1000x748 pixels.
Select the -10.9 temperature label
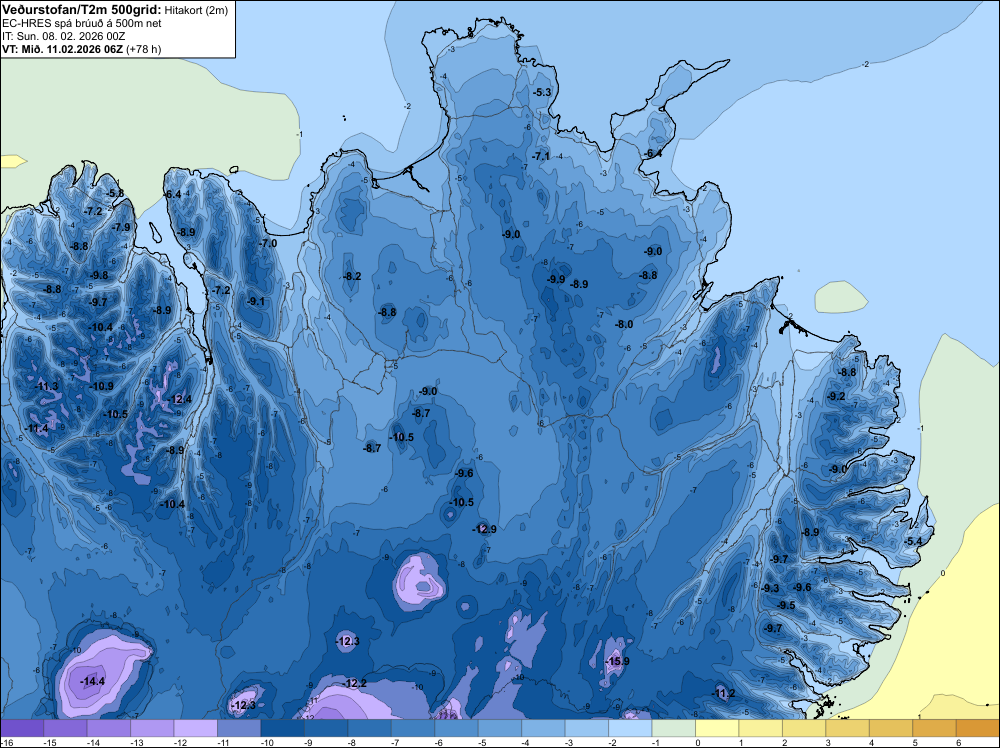coord(101,386)
